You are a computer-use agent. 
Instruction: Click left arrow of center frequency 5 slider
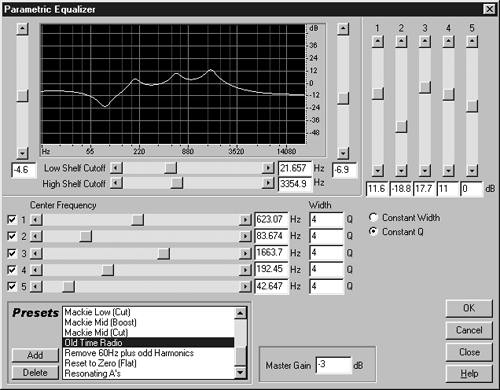[x=36, y=286]
